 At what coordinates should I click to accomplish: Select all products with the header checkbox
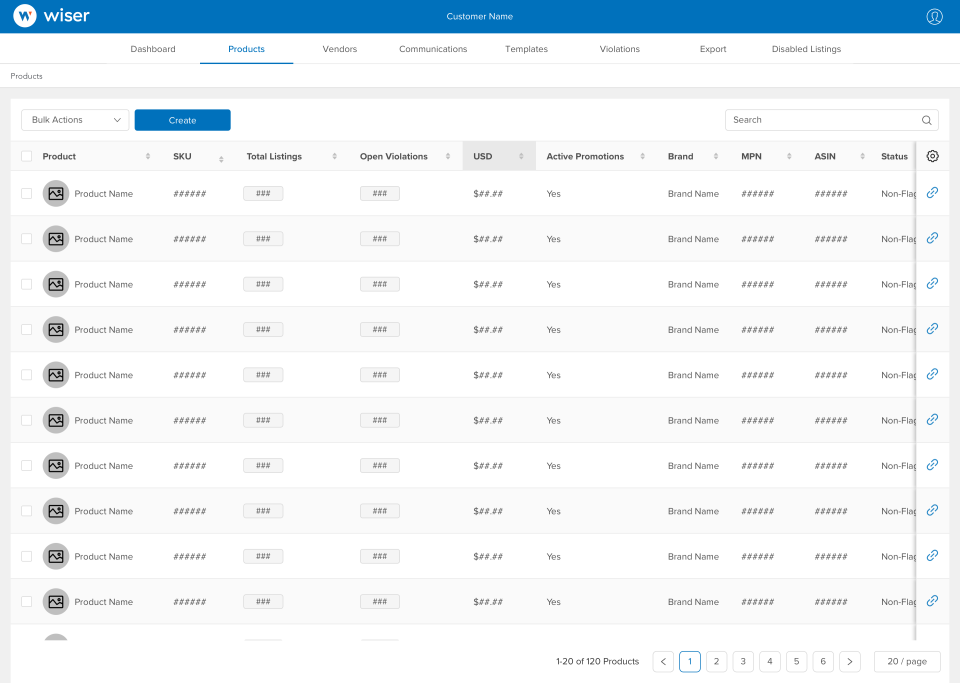[26, 156]
